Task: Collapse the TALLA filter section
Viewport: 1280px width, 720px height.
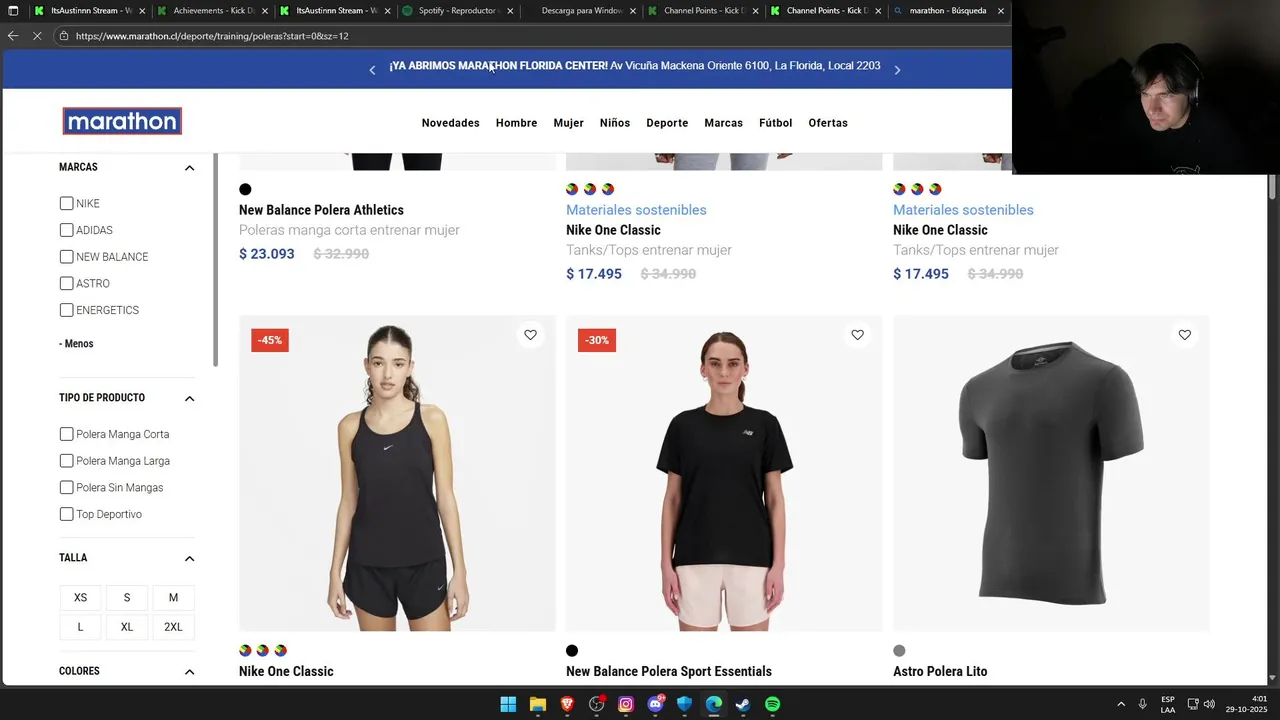Action: [189, 558]
